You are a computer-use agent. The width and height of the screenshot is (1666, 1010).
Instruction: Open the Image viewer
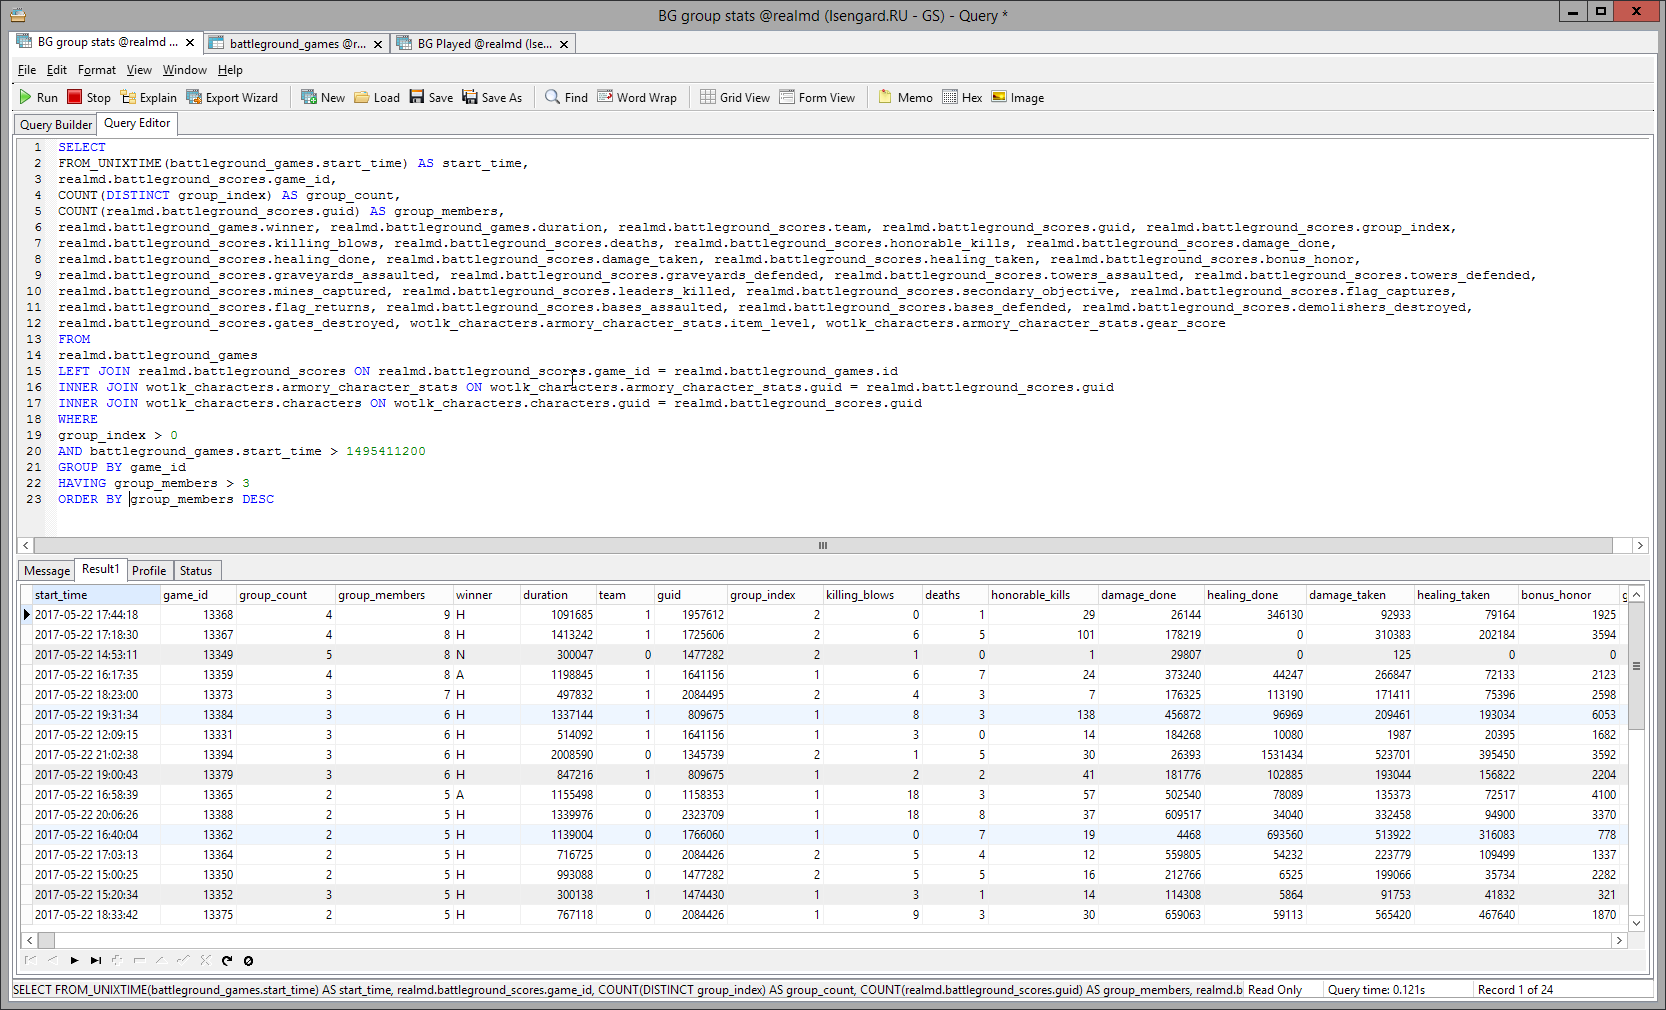tap(1017, 97)
